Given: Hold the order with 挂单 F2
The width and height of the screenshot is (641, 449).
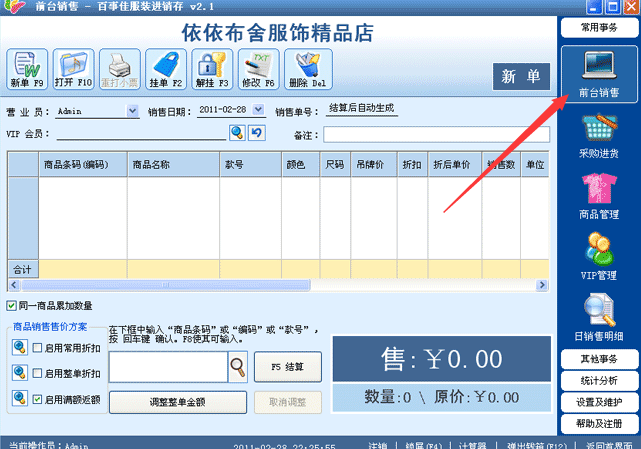Looking at the screenshot, I should (x=166, y=69).
